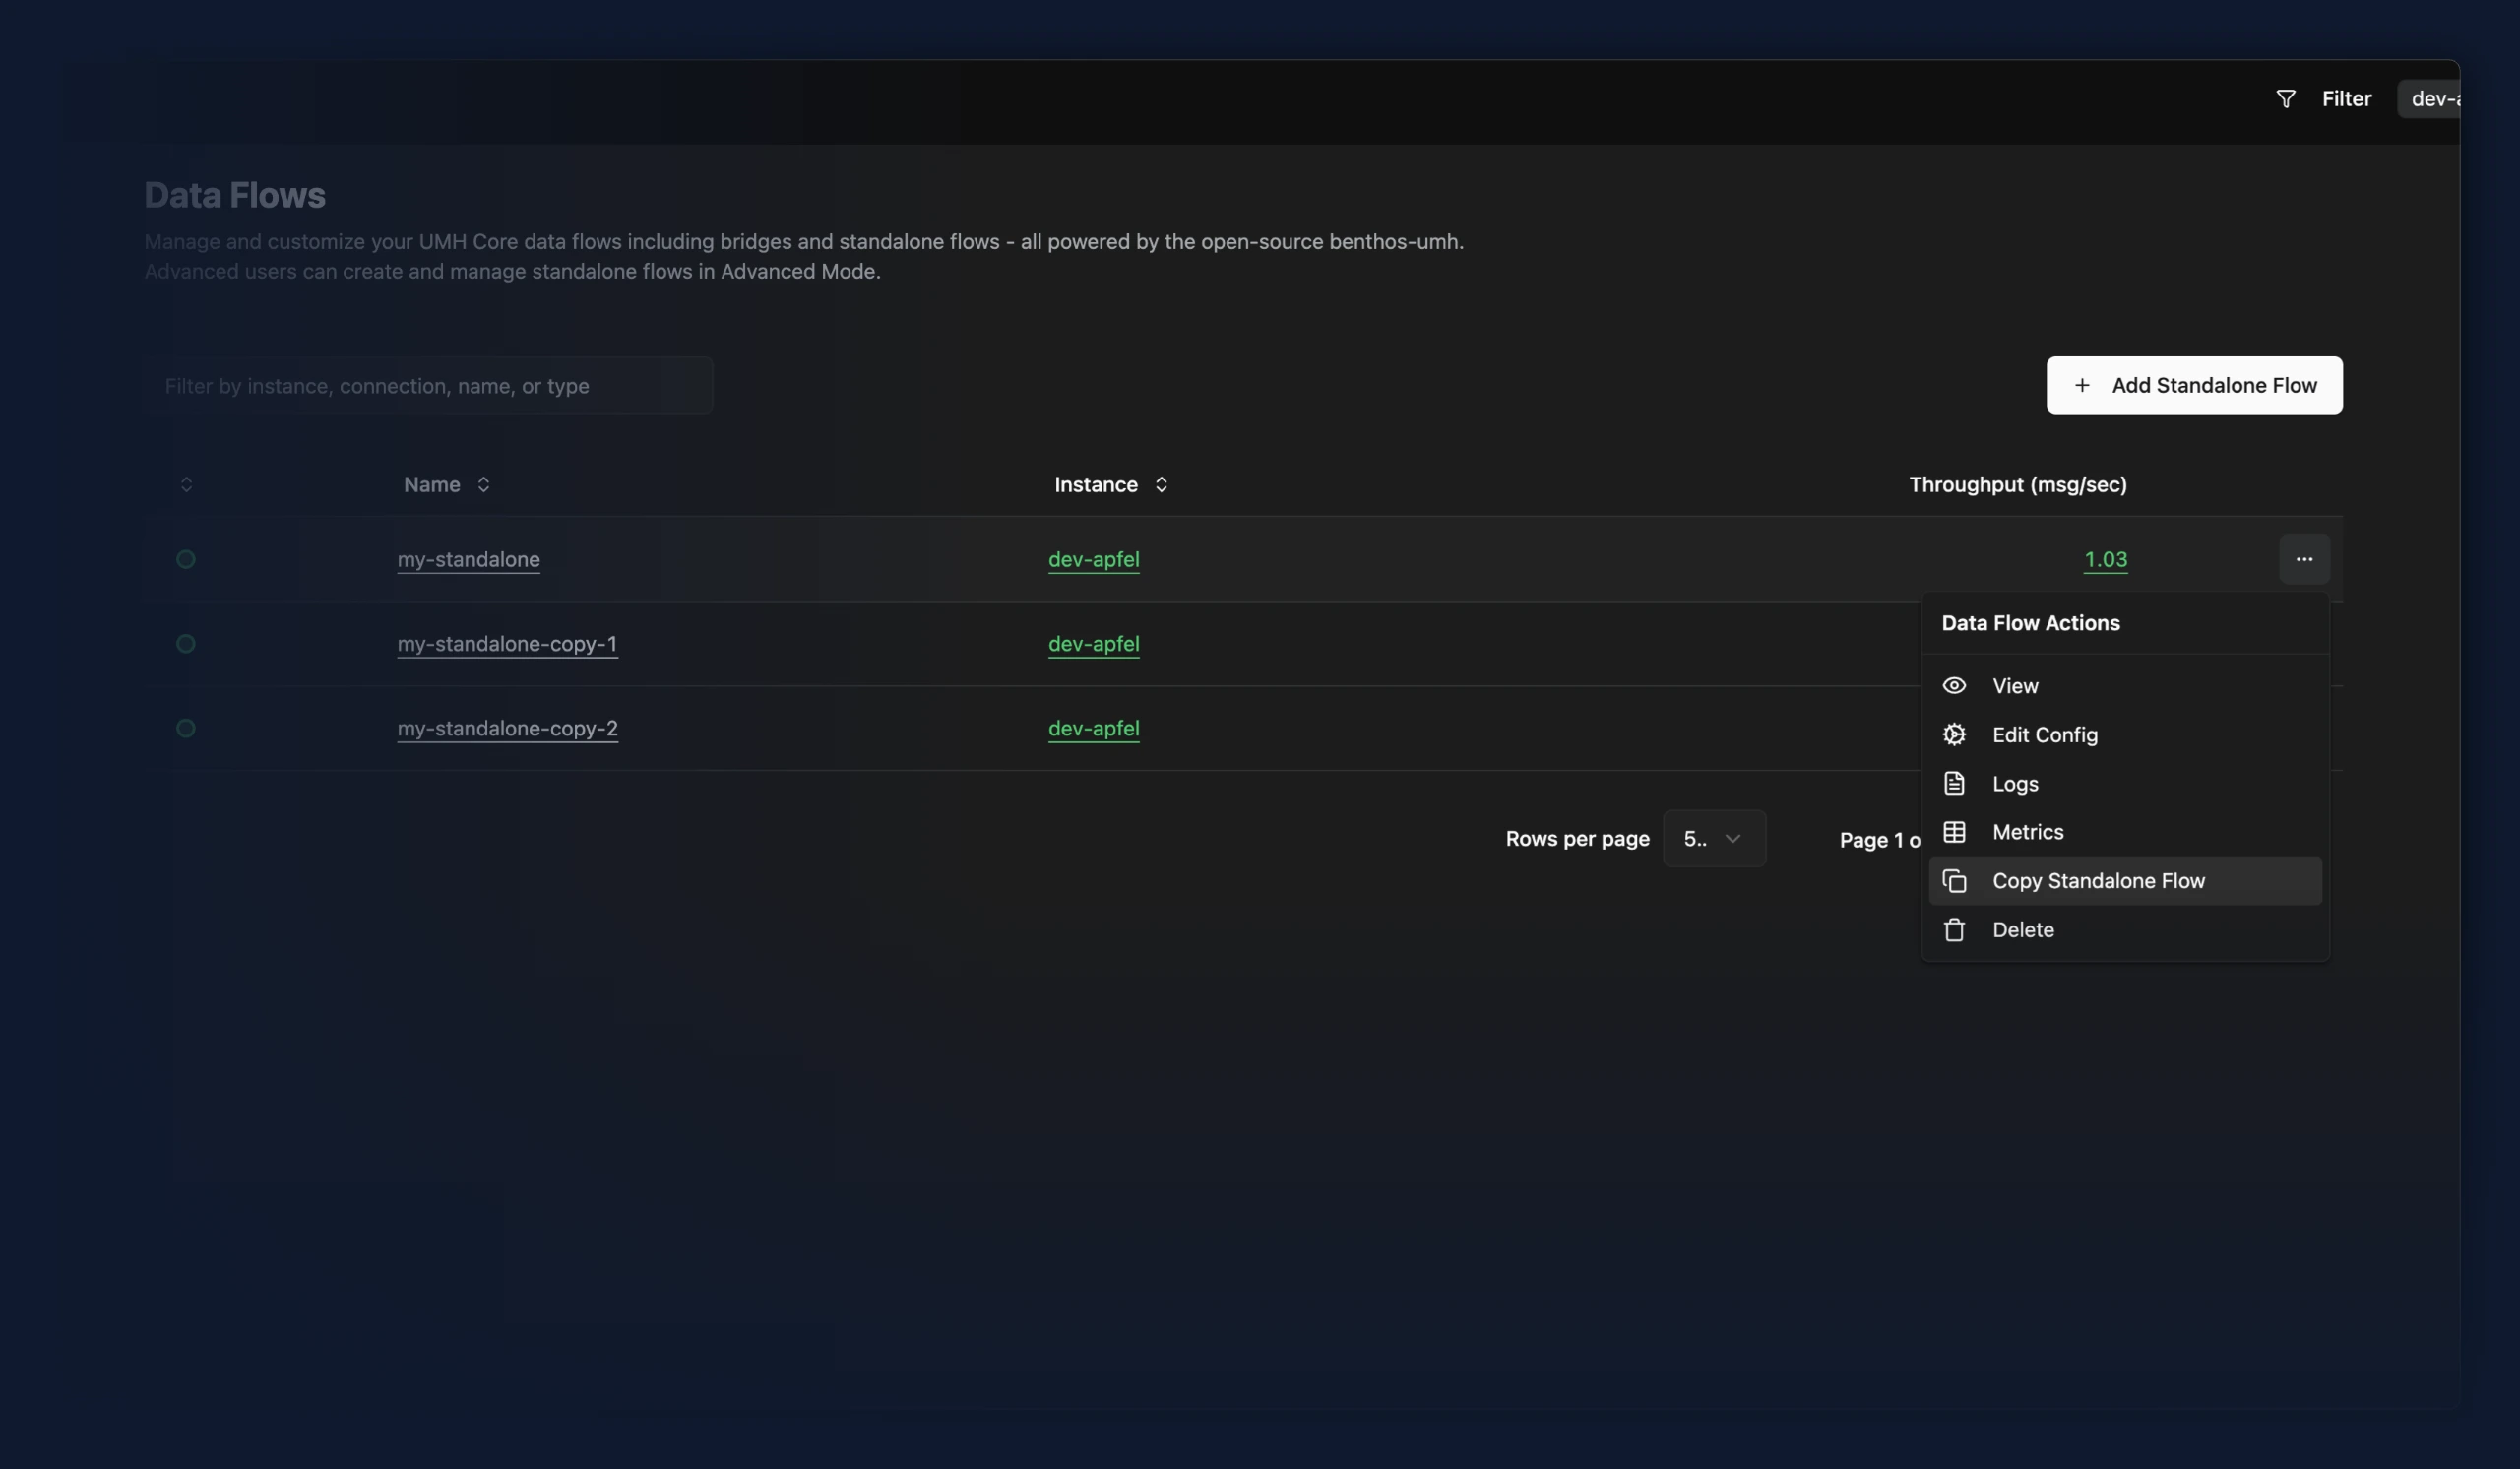Click the table icon beside Metrics
2520x1469 pixels.
click(x=1954, y=832)
